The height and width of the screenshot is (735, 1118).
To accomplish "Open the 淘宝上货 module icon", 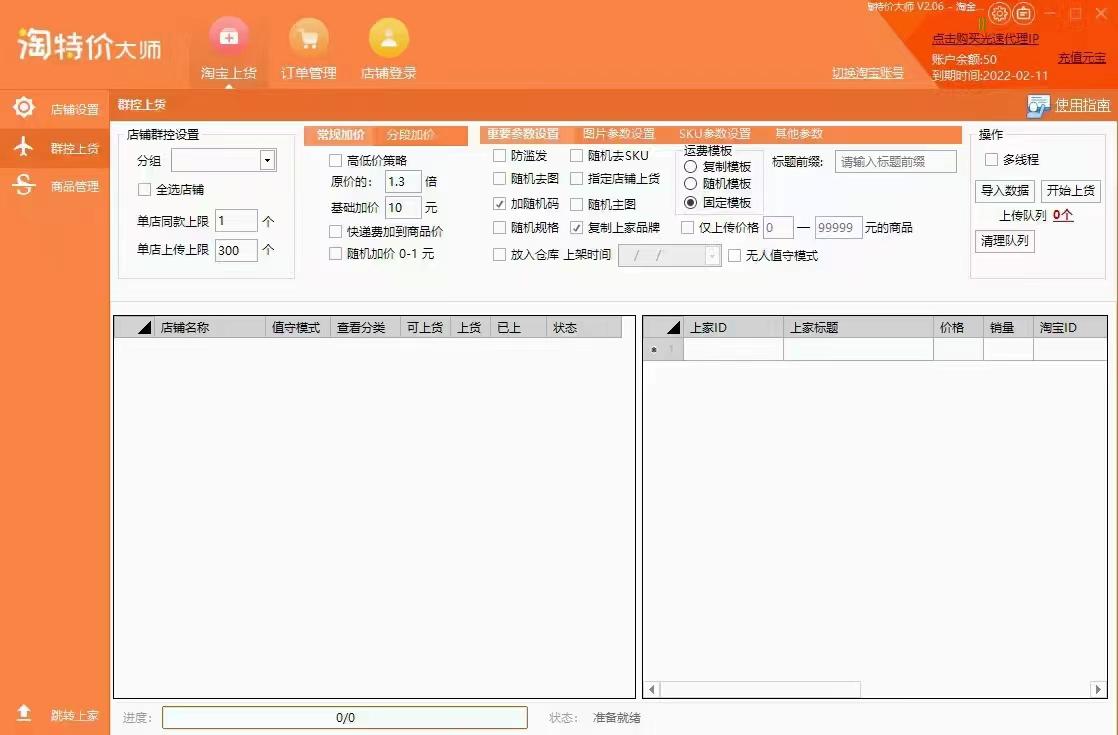I will [229, 37].
